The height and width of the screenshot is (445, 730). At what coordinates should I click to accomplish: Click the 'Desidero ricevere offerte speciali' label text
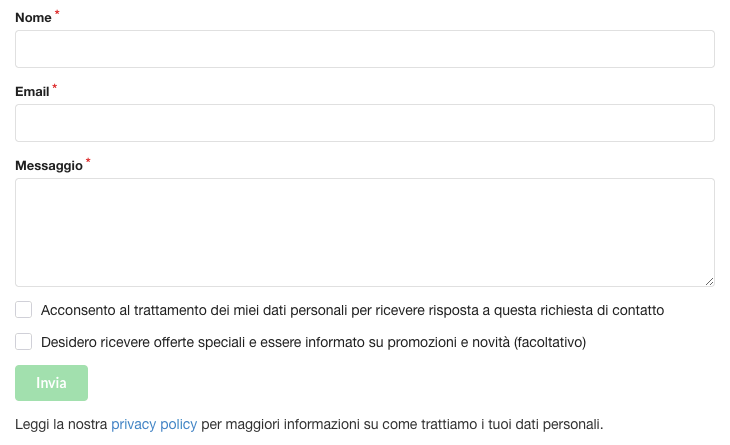[150, 342]
